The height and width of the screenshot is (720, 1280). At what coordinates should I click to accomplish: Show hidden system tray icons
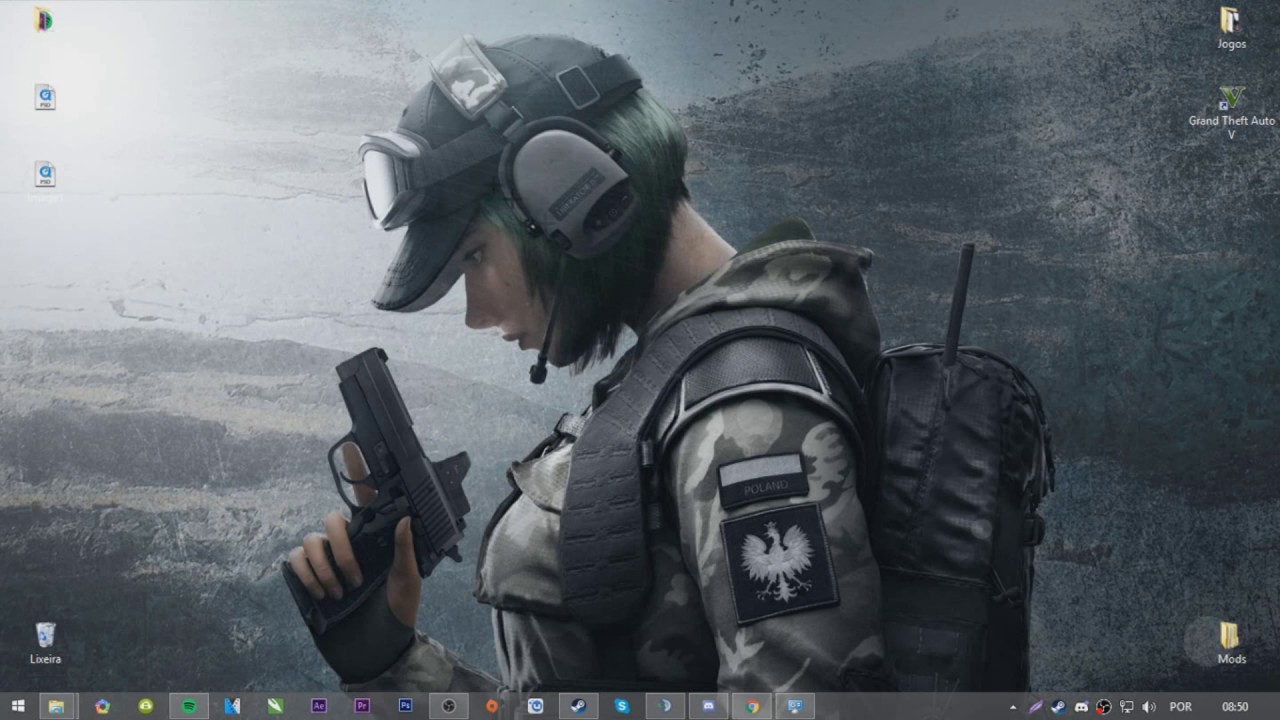(1013, 707)
